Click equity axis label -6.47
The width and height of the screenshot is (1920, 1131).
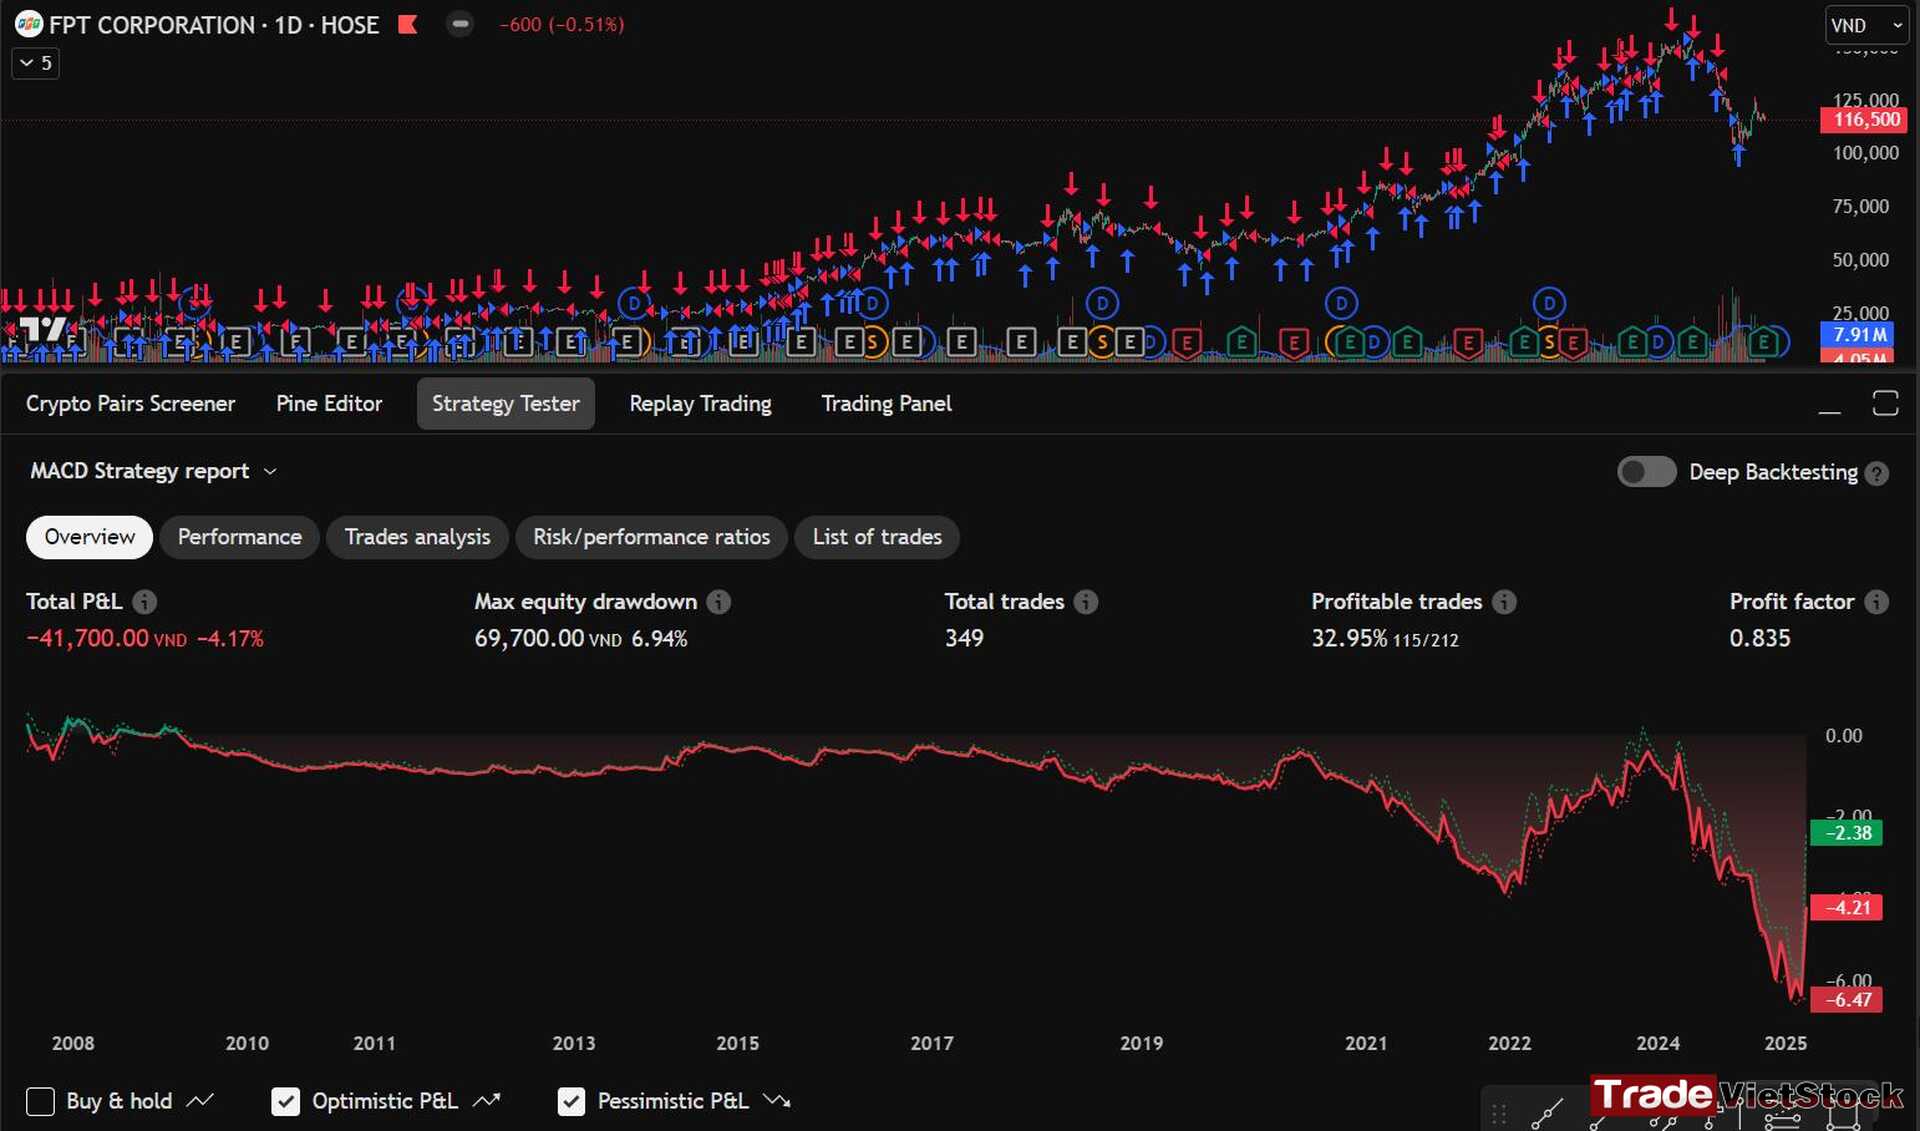pos(1848,999)
